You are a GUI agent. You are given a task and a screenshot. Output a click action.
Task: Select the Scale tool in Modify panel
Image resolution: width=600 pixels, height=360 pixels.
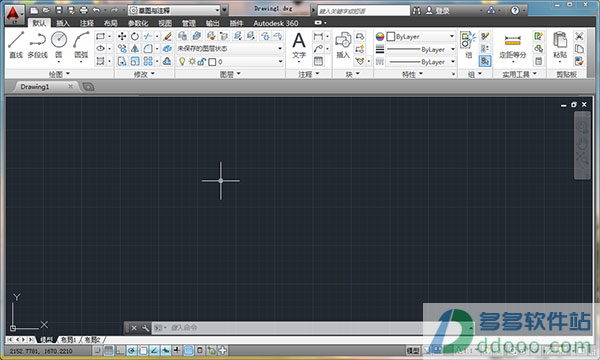coord(135,61)
